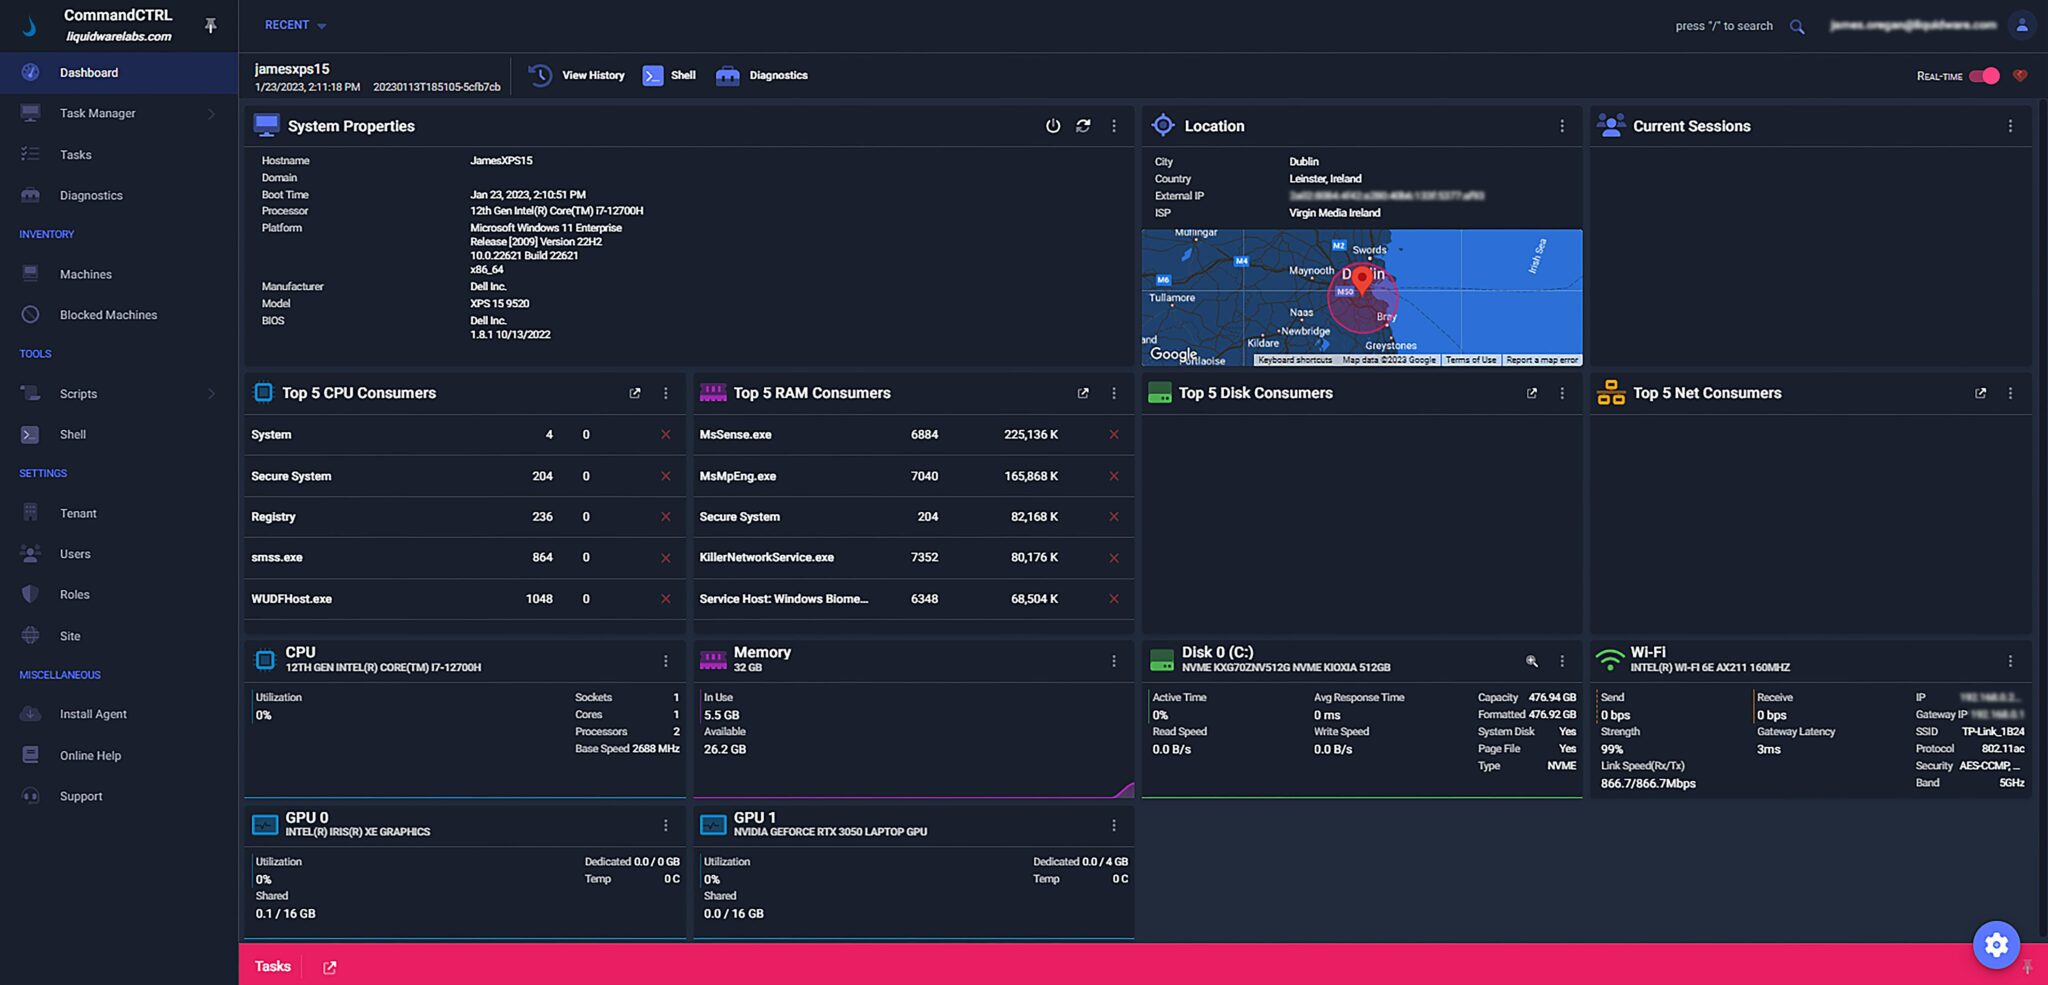Open the RECENT dropdown
The width and height of the screenshot is (2048, 985).
coord(293,25)
